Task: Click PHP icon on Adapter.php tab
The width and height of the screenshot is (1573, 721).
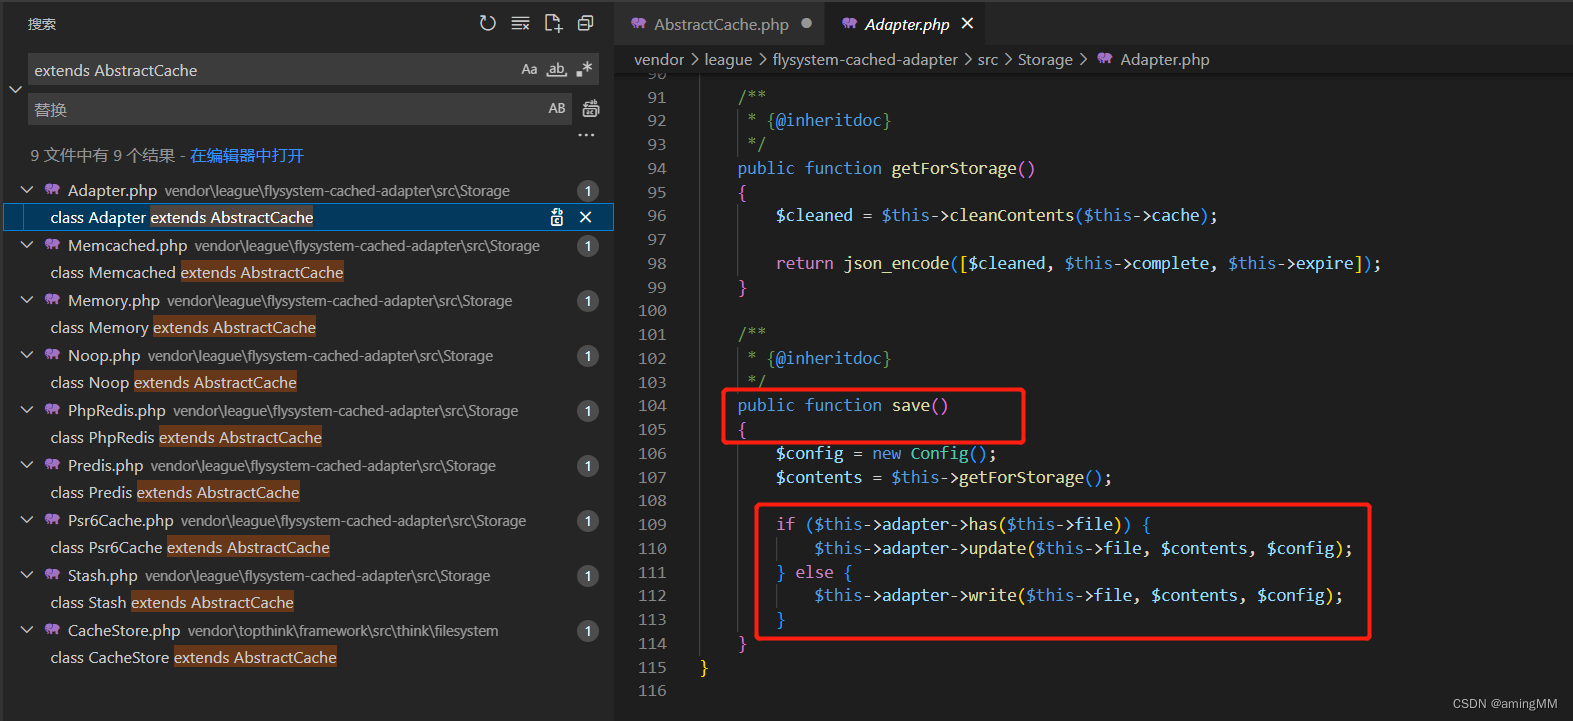Action: point(849,23)
